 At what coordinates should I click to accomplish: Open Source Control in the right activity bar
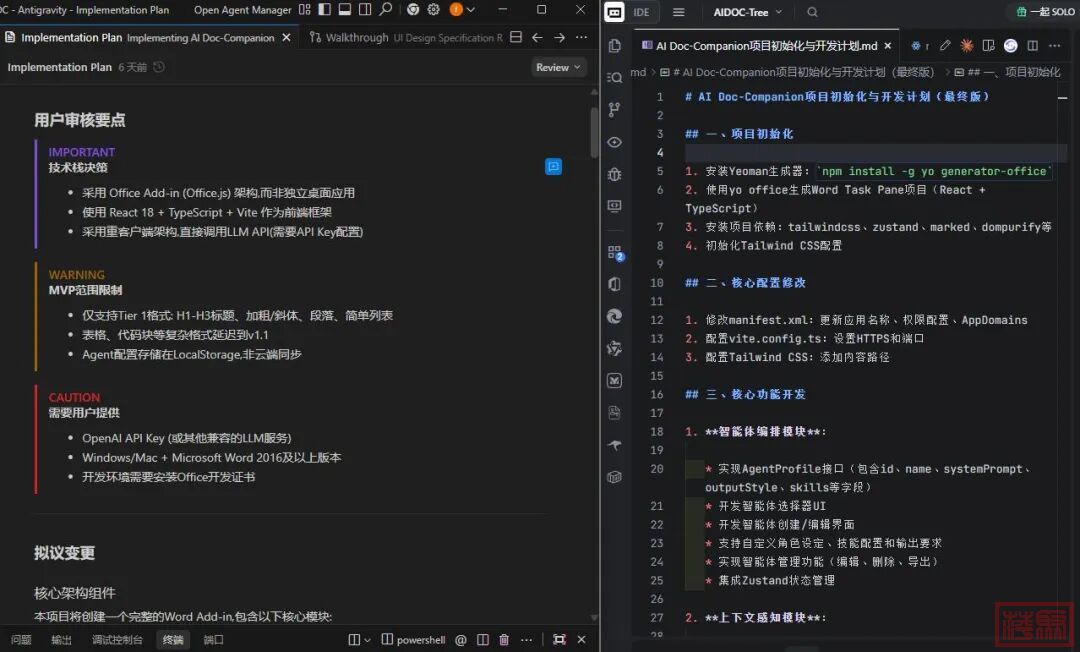coord(614,110)
